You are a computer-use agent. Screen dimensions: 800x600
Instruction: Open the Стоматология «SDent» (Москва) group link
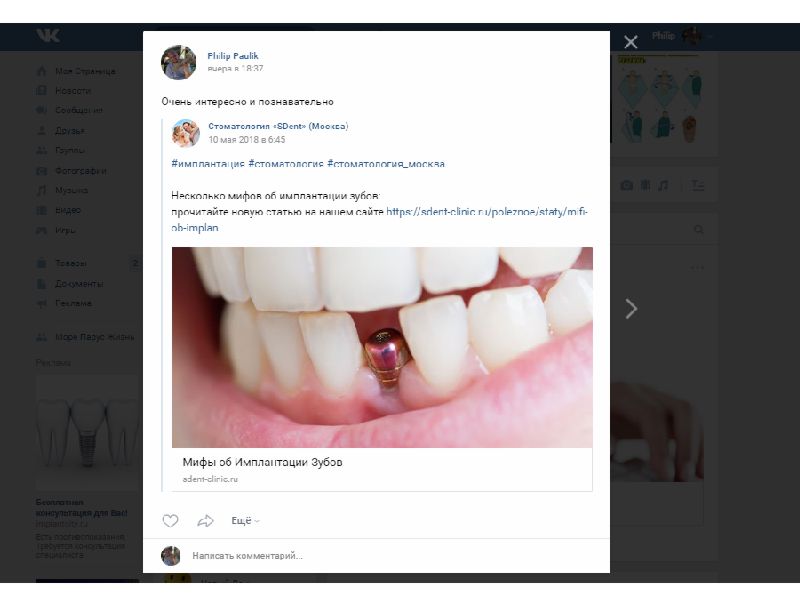point(278,126)
